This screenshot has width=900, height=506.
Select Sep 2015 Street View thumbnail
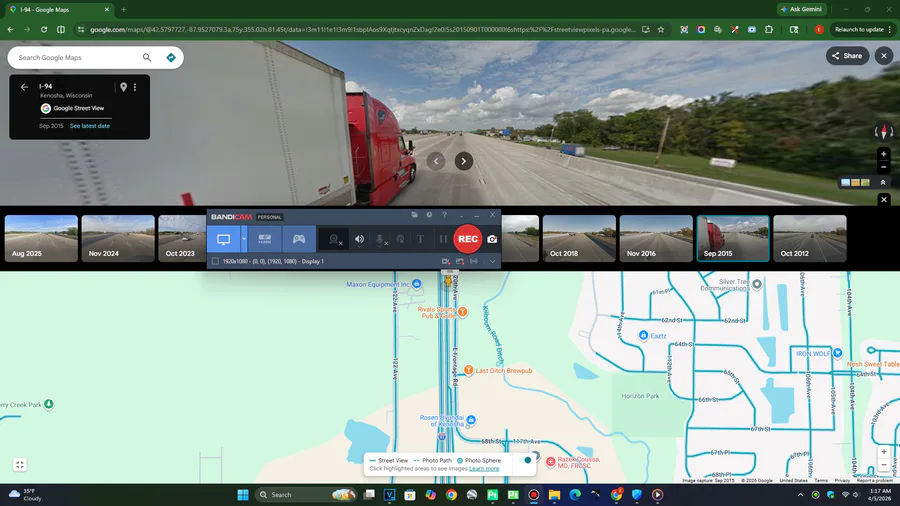733,239
